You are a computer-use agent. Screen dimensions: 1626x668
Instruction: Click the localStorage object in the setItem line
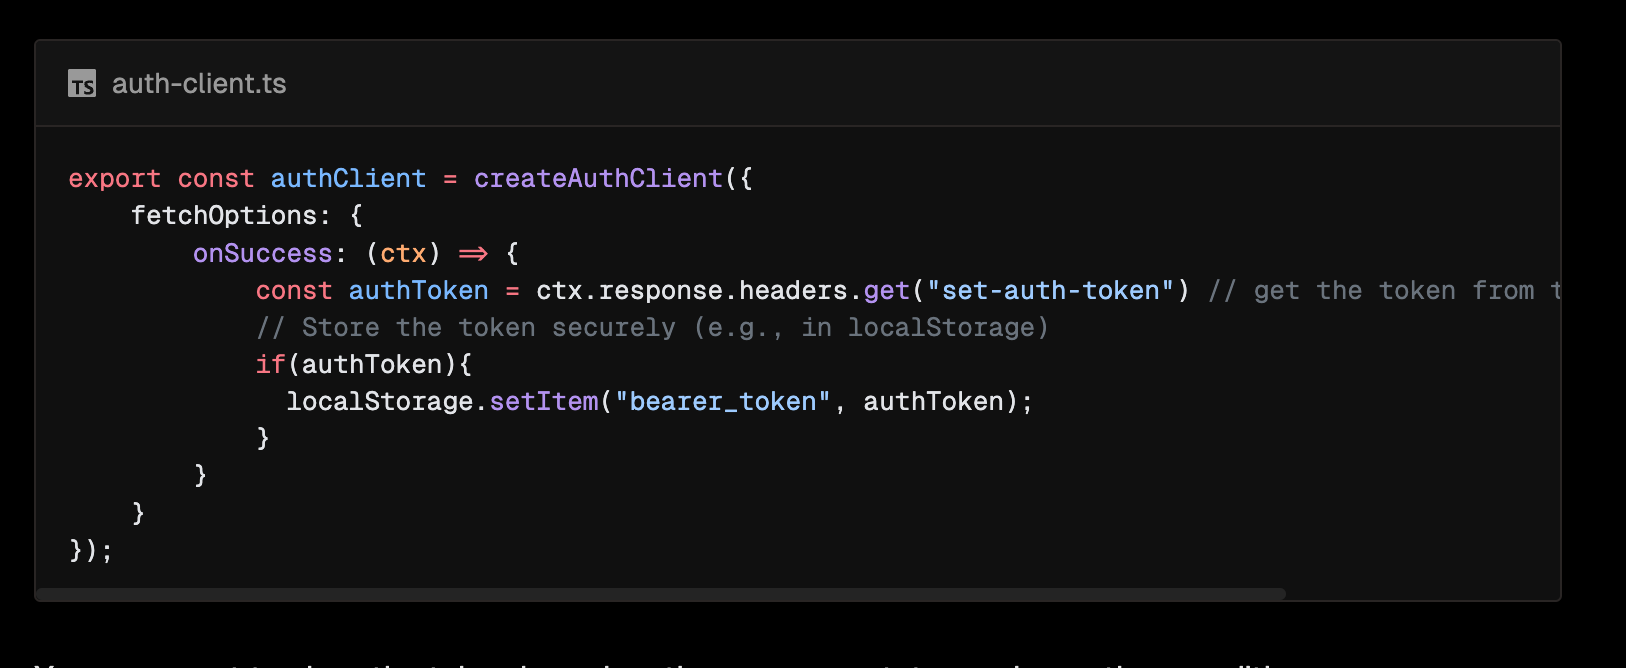tap(379, 402)
